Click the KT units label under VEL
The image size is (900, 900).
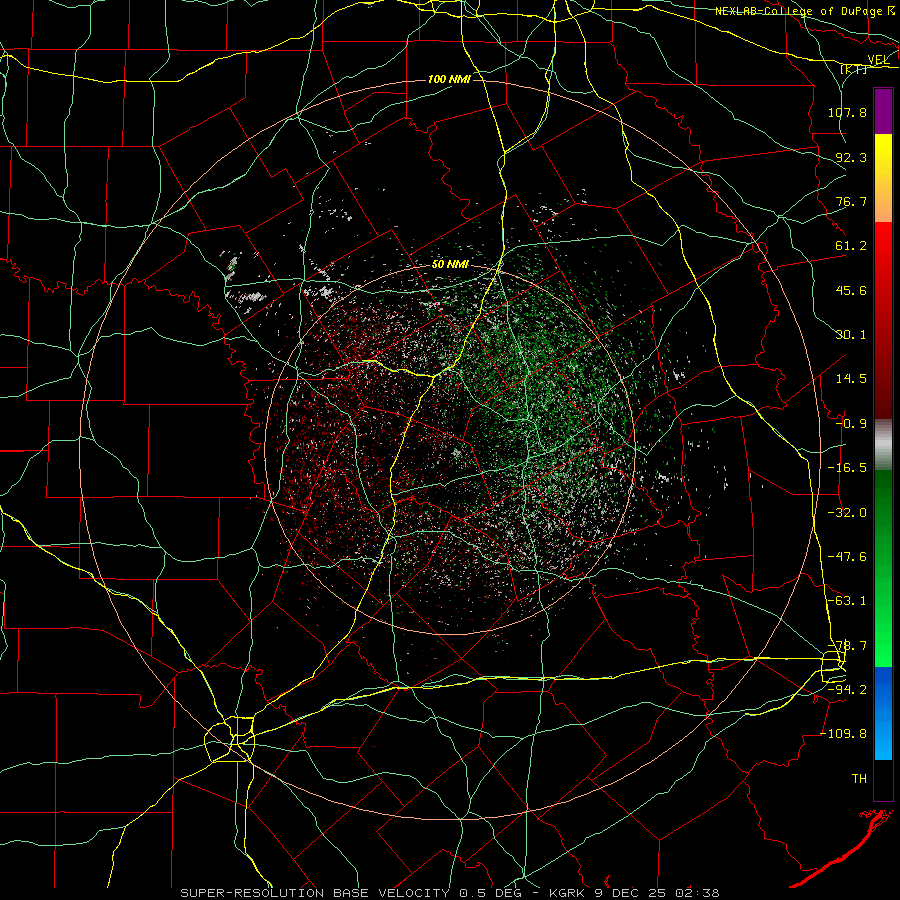pos(854,69)
